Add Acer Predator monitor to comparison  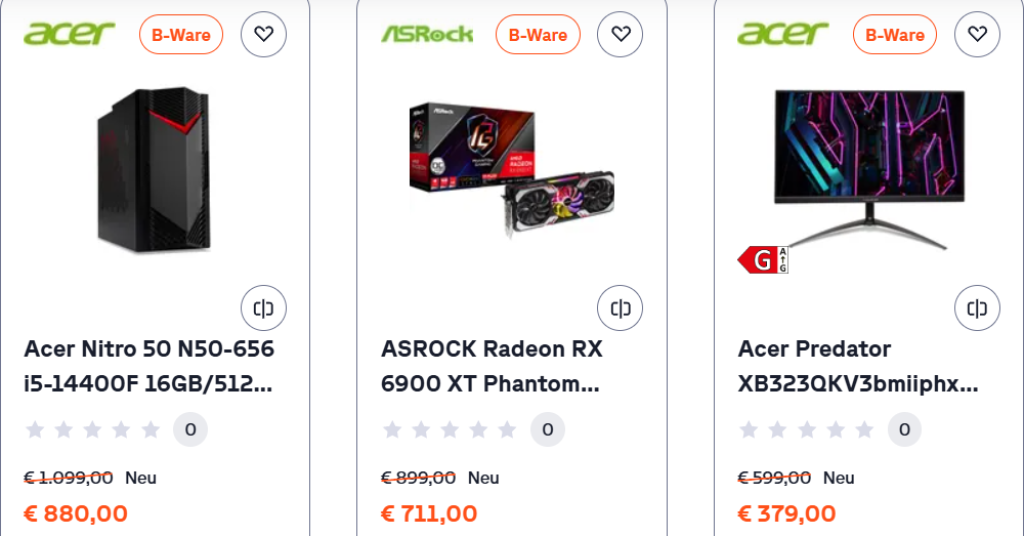coord(977,308)
